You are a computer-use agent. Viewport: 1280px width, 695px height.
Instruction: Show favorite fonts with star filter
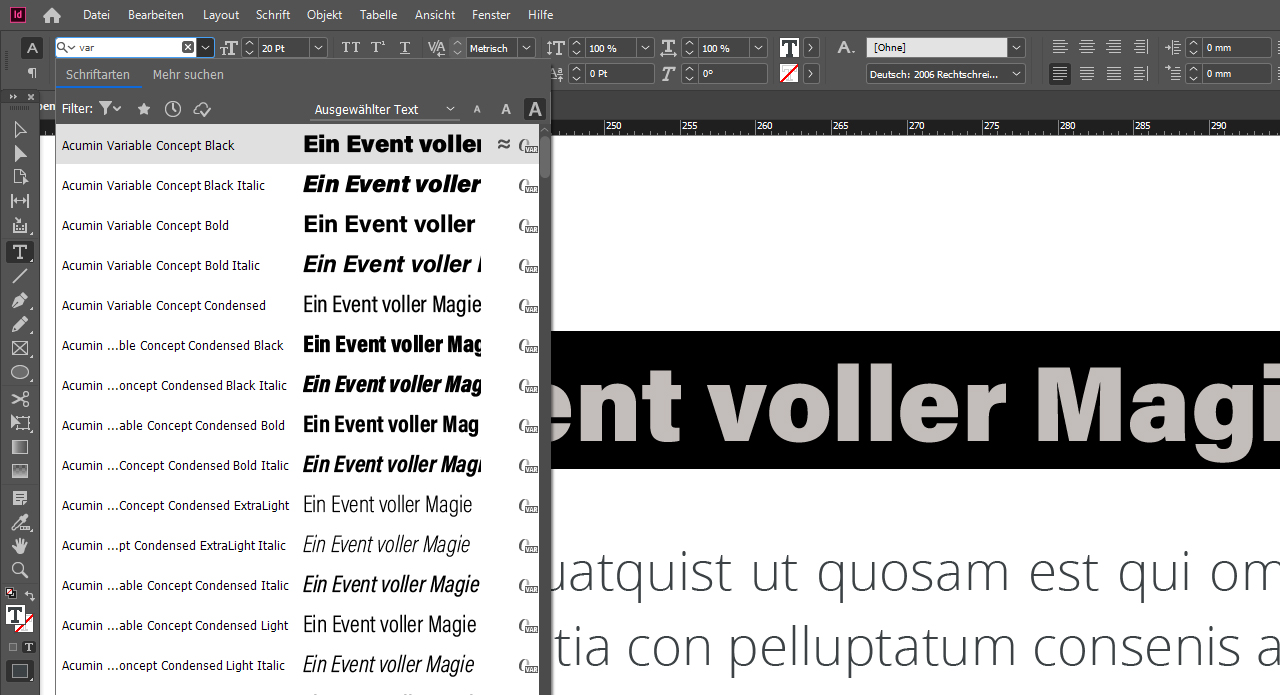click(x=144, y=109)
